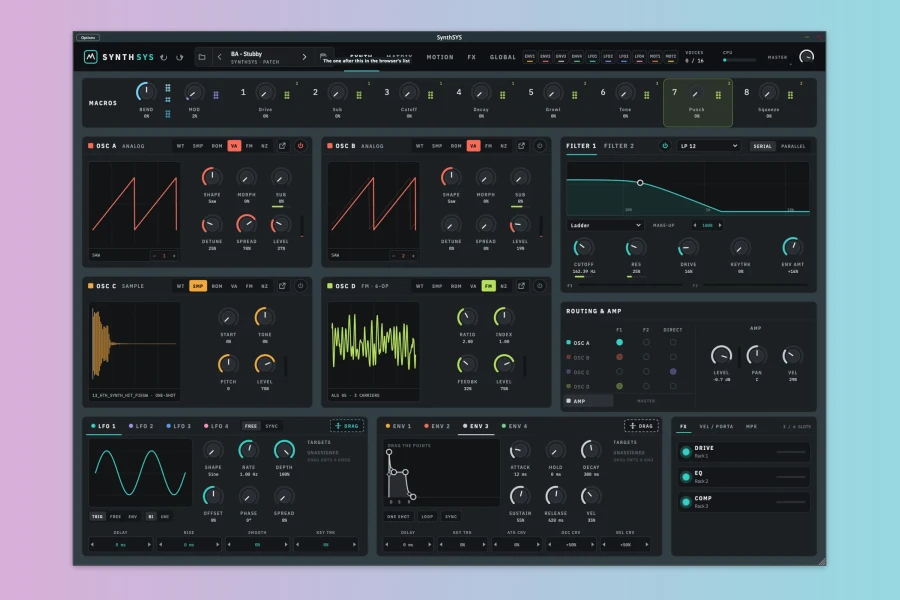This screenshot has width=900, height=600.
Task: Open OSC A pop-out editor icon
Action: pyautogui.click(x=282, y=146)
